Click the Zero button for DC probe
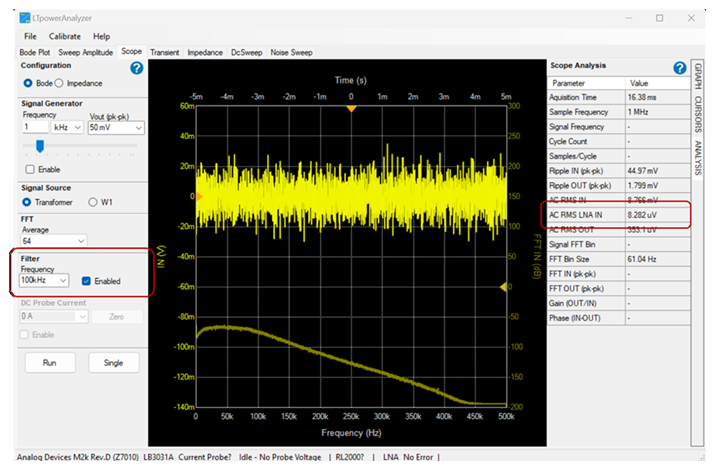Screen dimensions: 715x474 point(116,317)
